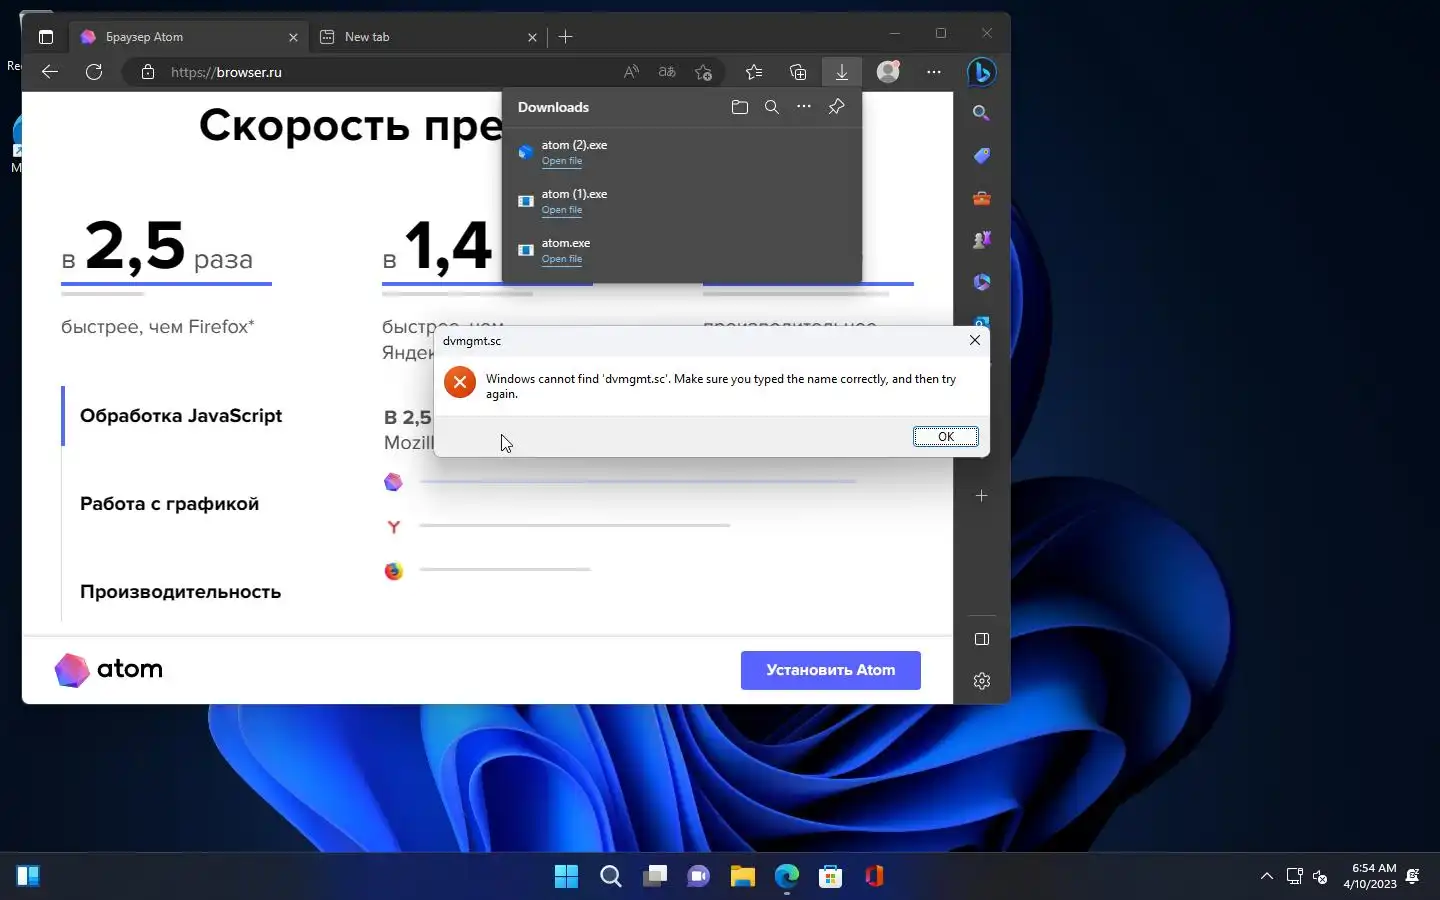
Task: Select the Производительность tab
Action: [x=181, y=592]
